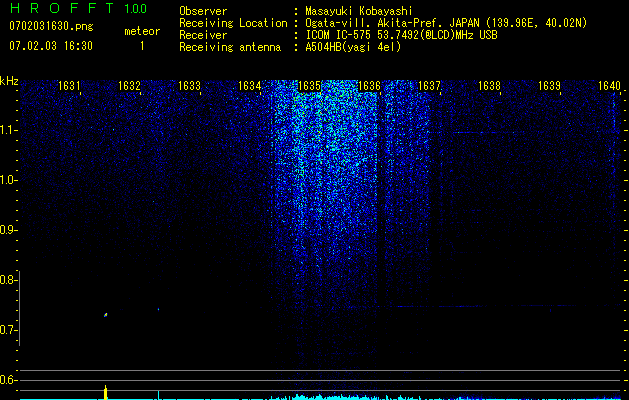
Task: Click the 1638 time axis marker
Action: click(489, 85)
